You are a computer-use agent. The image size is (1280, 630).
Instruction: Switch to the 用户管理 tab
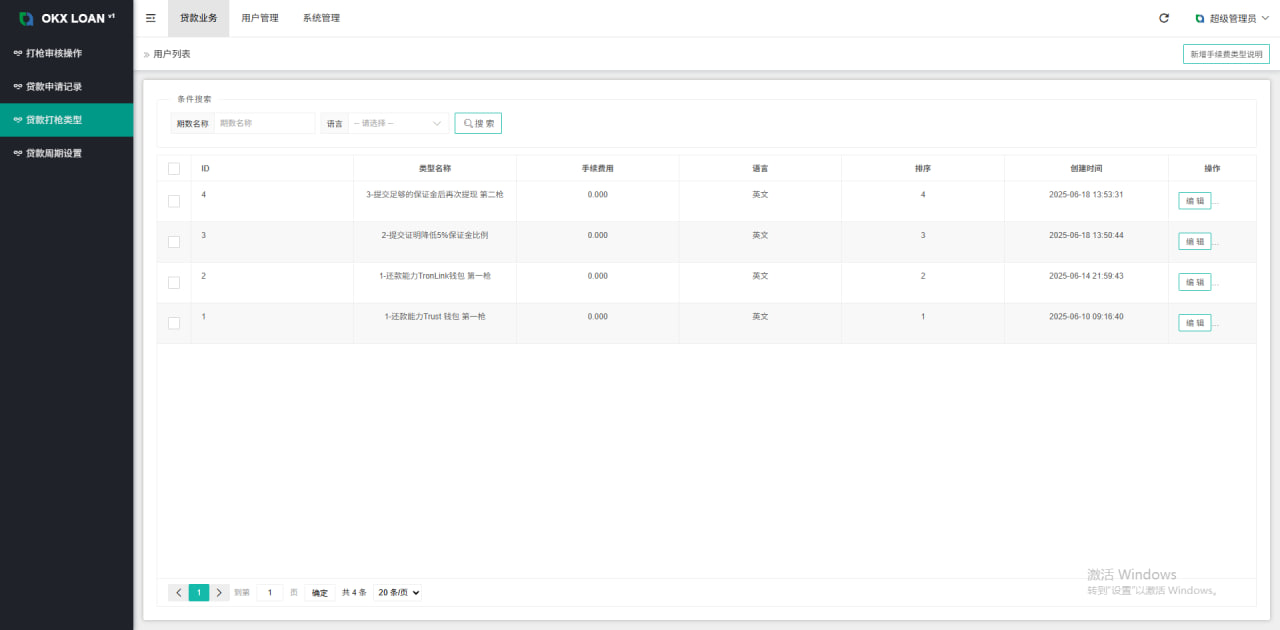[x=260, y=18]
